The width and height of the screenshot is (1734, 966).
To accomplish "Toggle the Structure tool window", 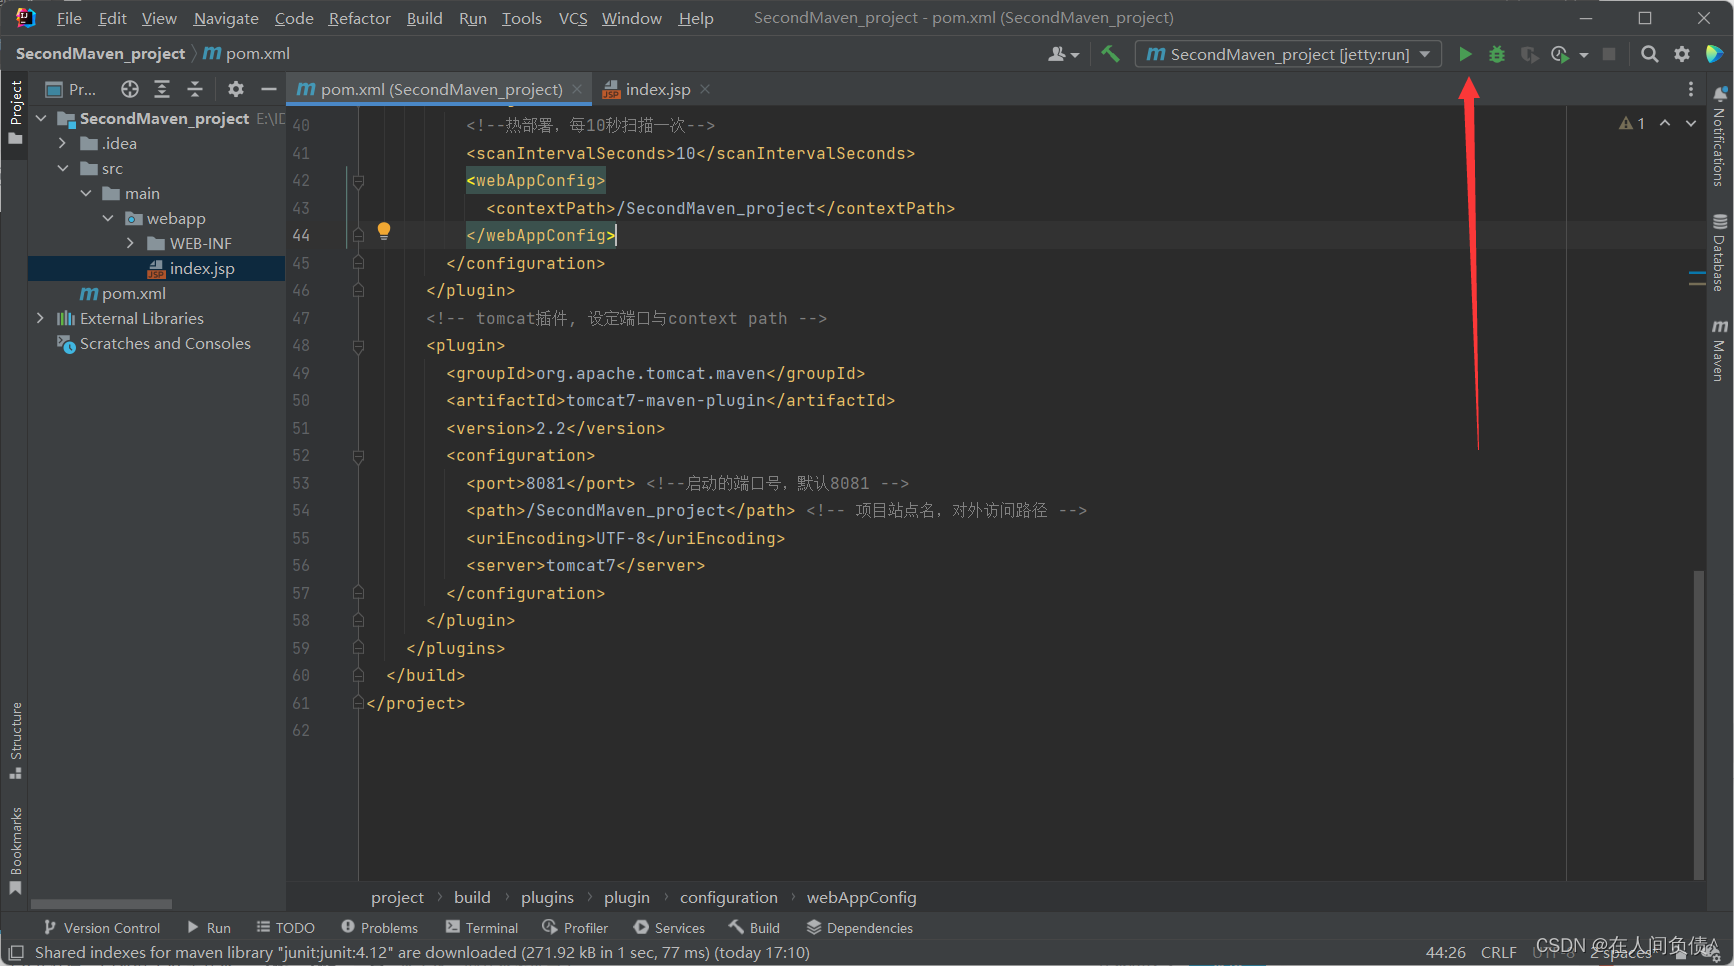I will point(16,741).
